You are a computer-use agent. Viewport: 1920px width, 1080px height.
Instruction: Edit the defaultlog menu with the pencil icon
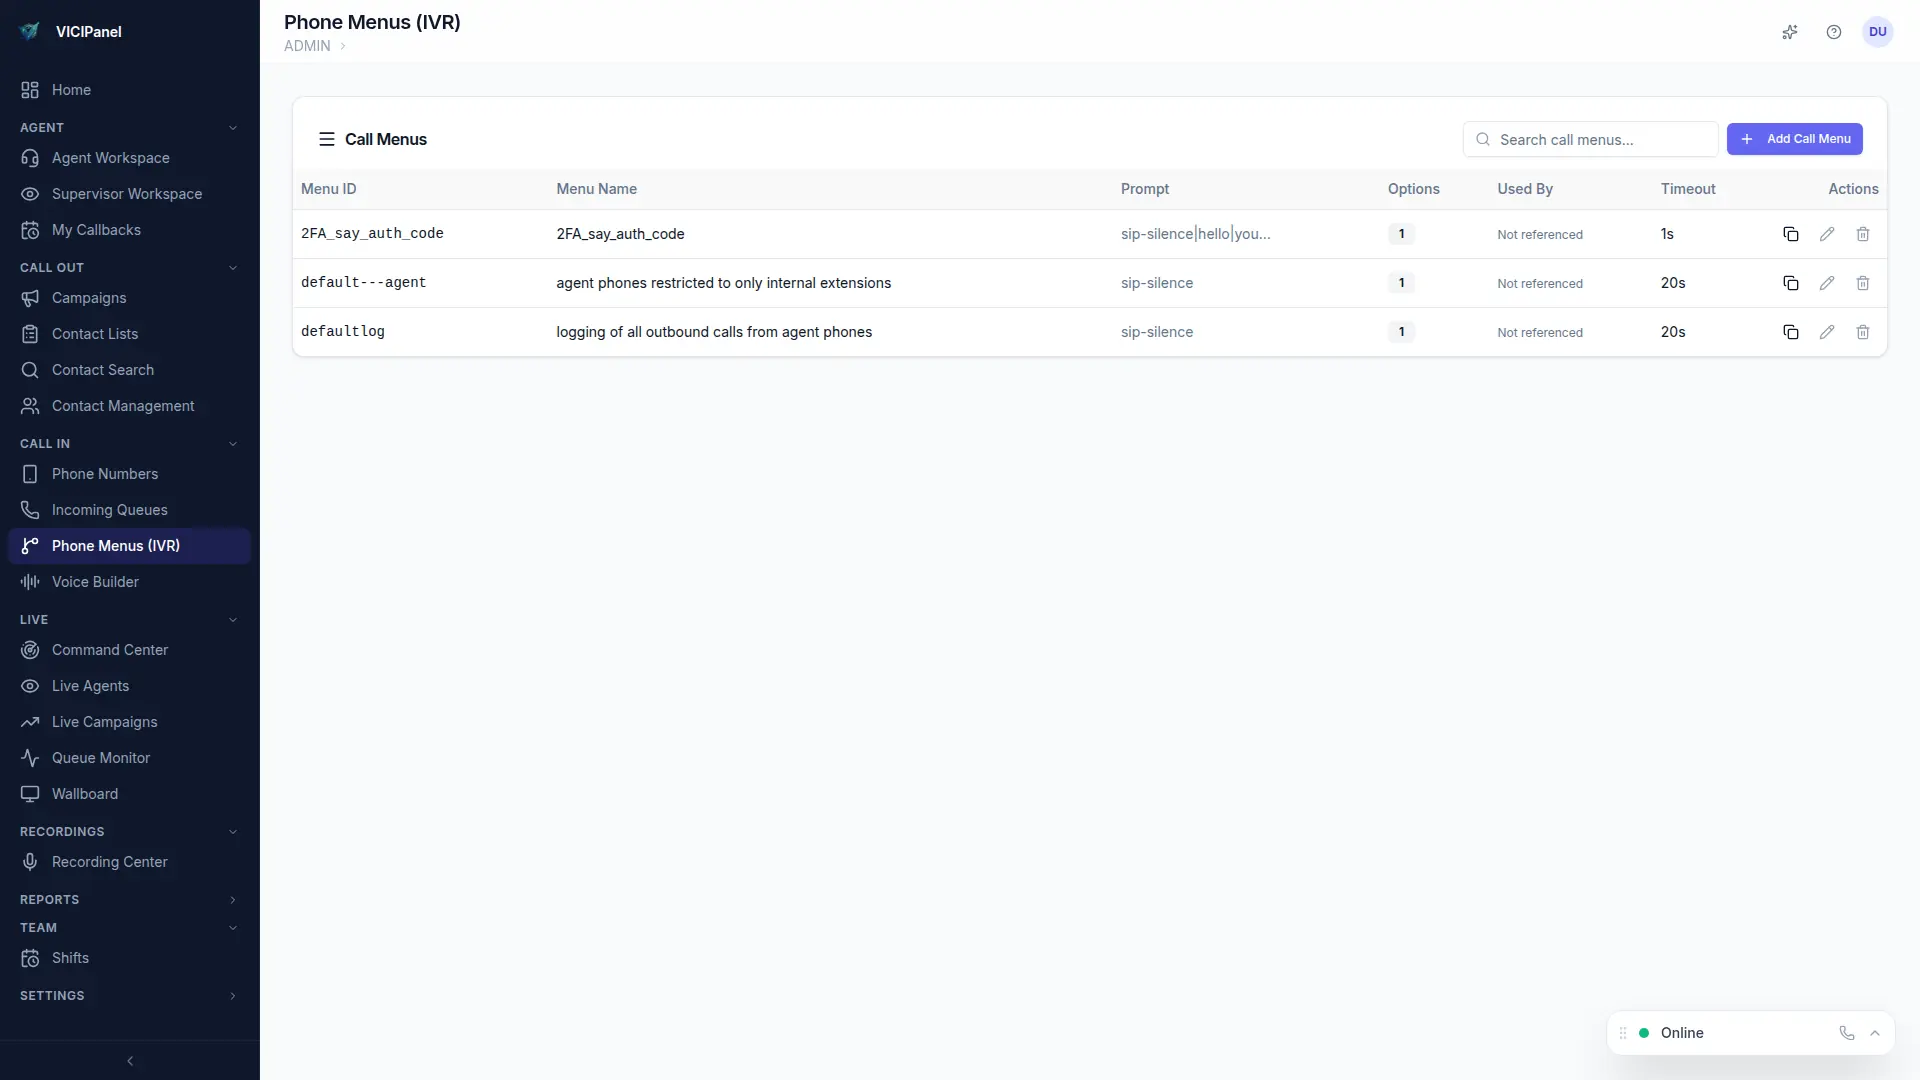[x=1827, y=331]
